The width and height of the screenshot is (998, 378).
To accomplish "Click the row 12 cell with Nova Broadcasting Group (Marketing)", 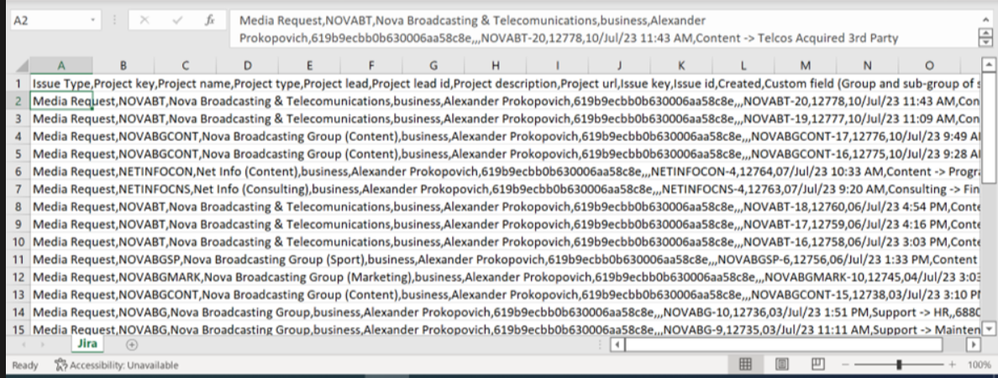I will 505,277.
